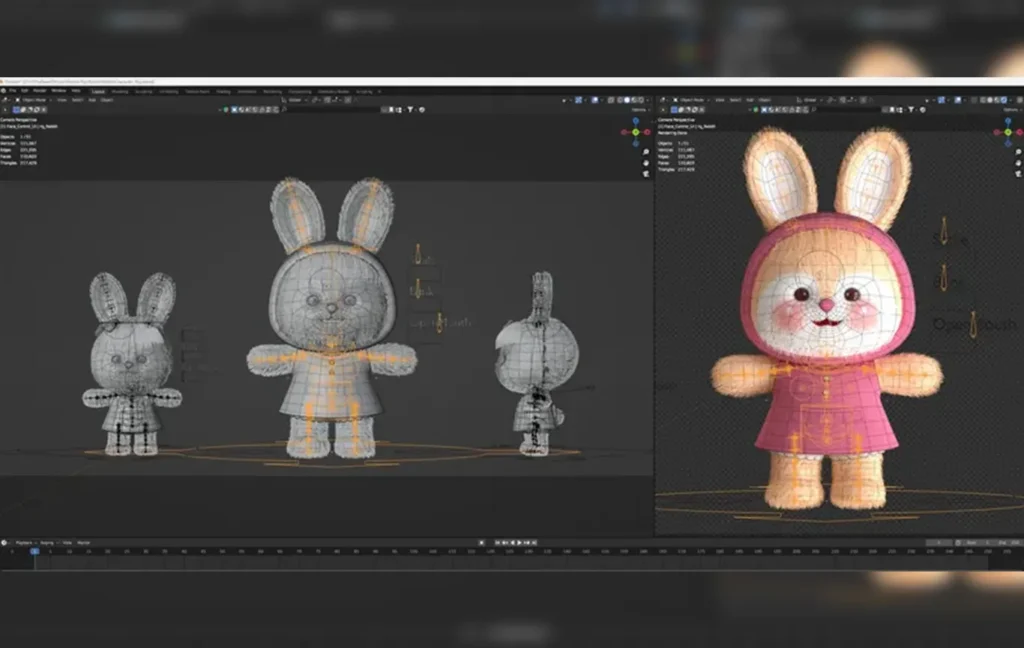Click the blue current frame marker in timeline
Image resolution: width=1024 pixels, height=648 pixels.
(x=34, y=550)
